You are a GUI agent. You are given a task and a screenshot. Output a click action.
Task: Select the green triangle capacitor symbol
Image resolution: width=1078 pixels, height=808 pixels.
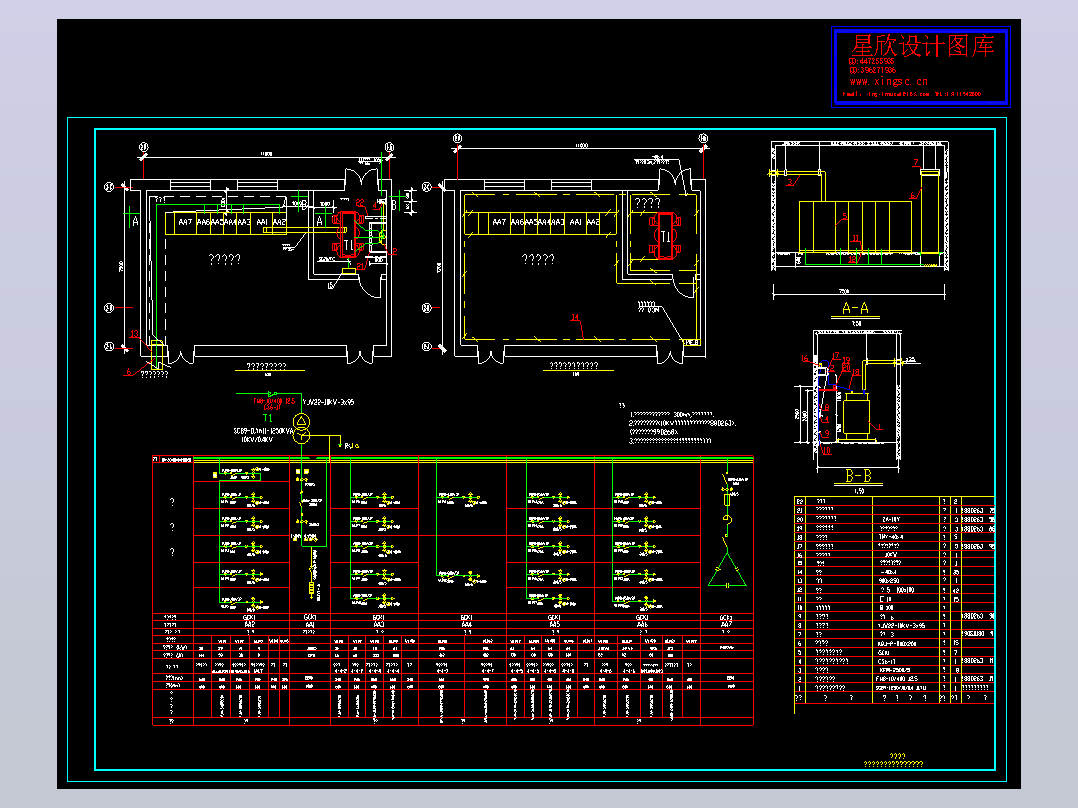[727, 570]
